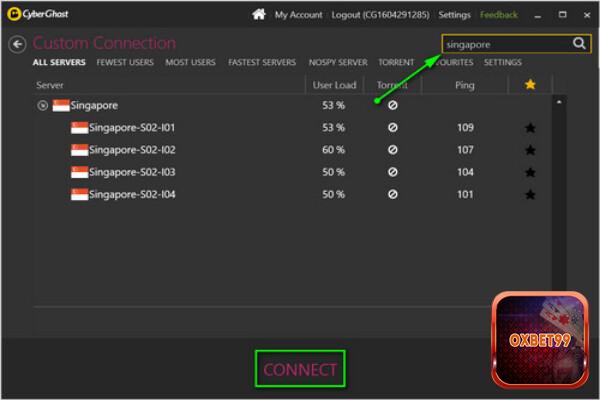Viewport: 600px width, 400px height.
Task: Click the Home icon in top bar
Action: [259, 15]
